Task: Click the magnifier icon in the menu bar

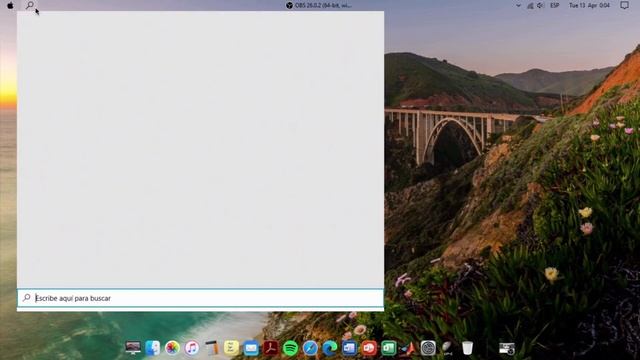Action: (x=30, y=5)
